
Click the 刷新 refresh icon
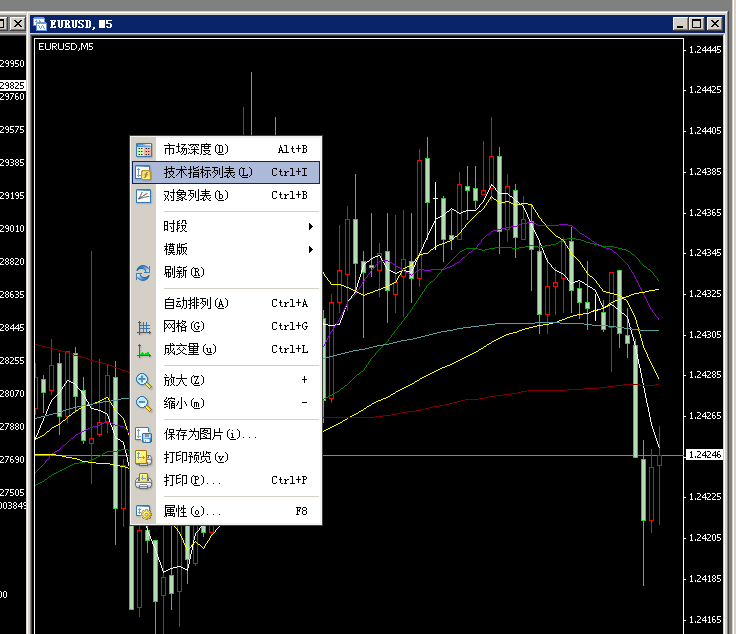pos(144,272)
